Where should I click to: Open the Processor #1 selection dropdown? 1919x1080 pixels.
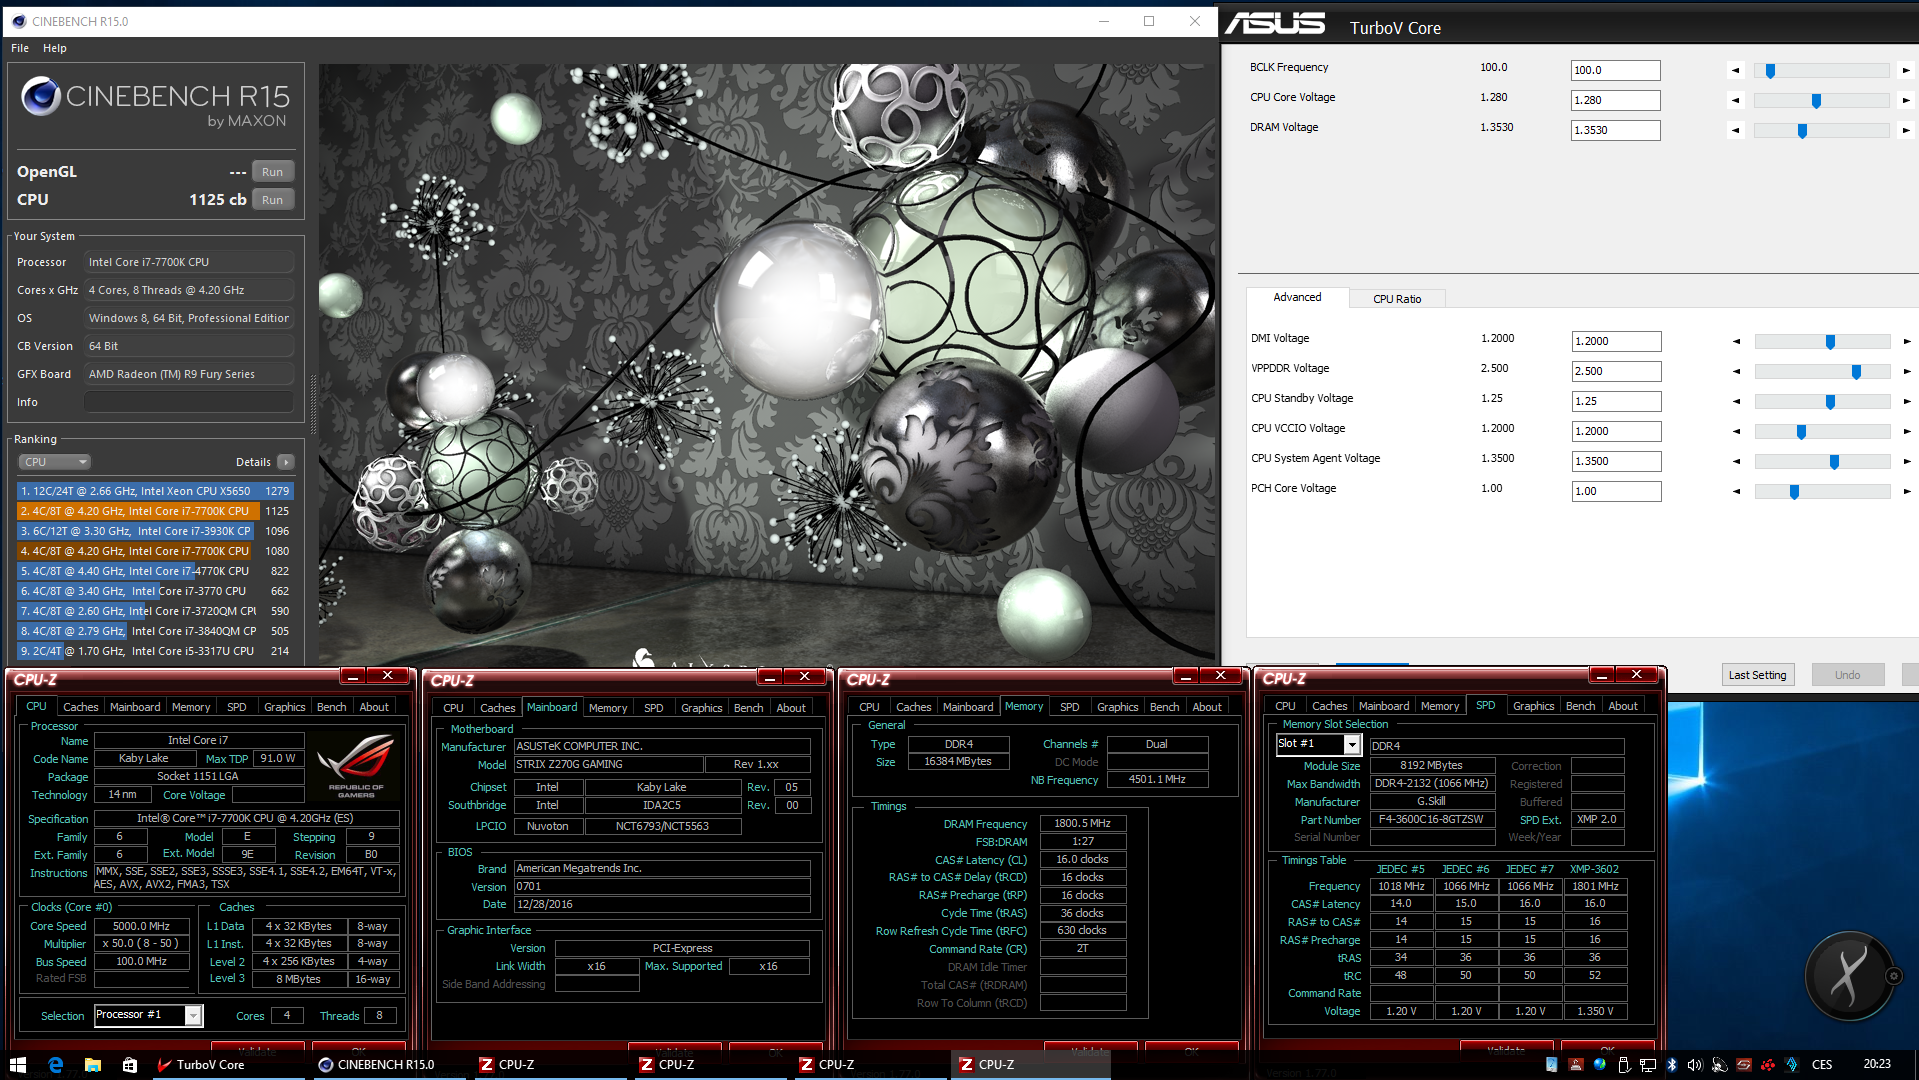(193, 1016)
